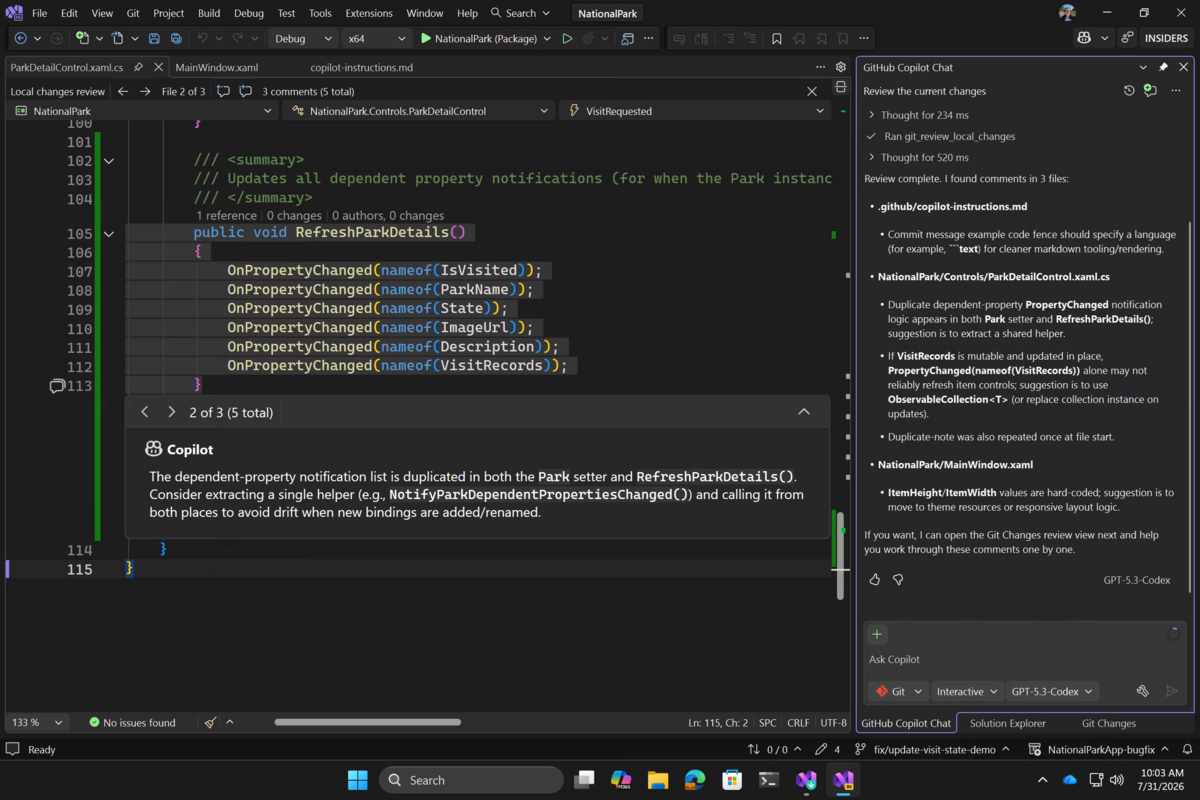Click the Search box in title bar
Screen dimensions: 1200x800
(x=521, y=13)
